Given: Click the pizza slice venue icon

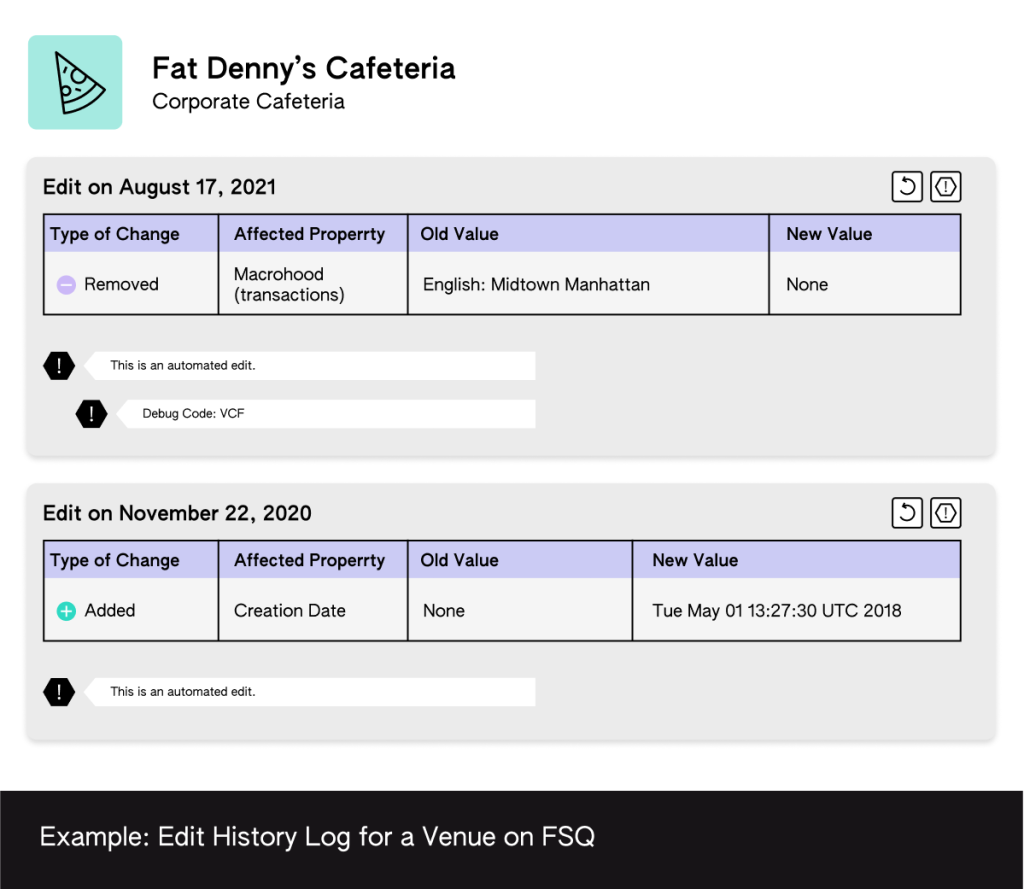Looking at the screenshot, I should 75,83.
